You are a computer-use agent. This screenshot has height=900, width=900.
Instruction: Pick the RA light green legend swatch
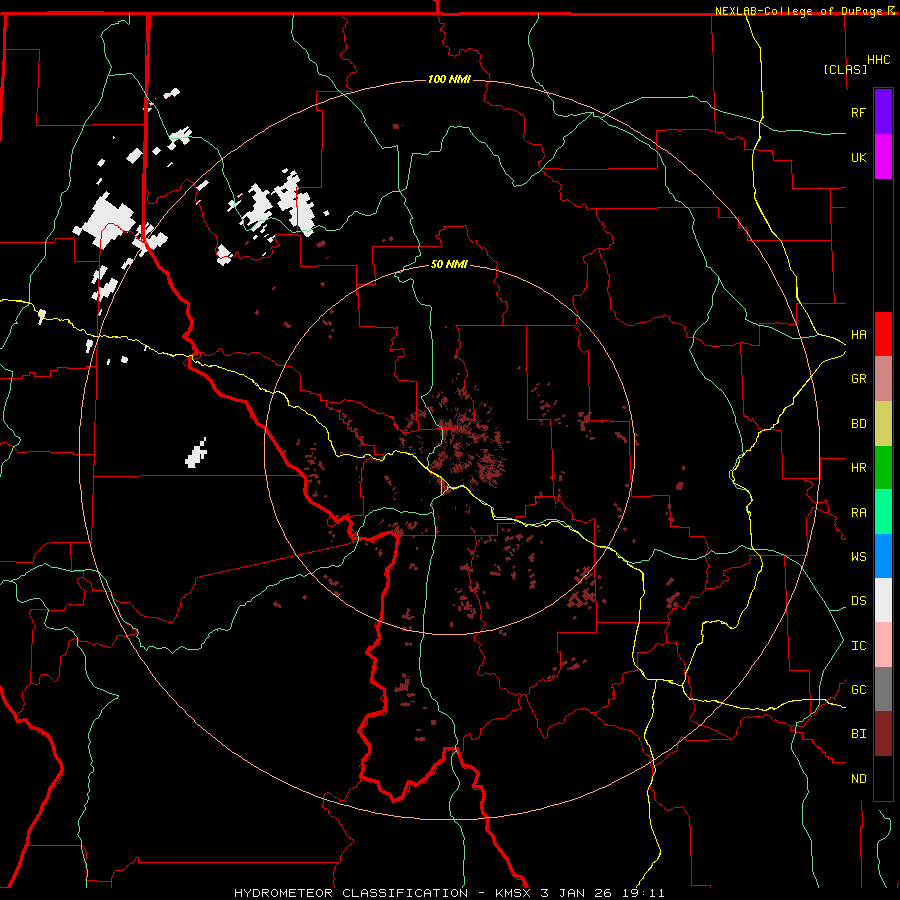[883, 512]
